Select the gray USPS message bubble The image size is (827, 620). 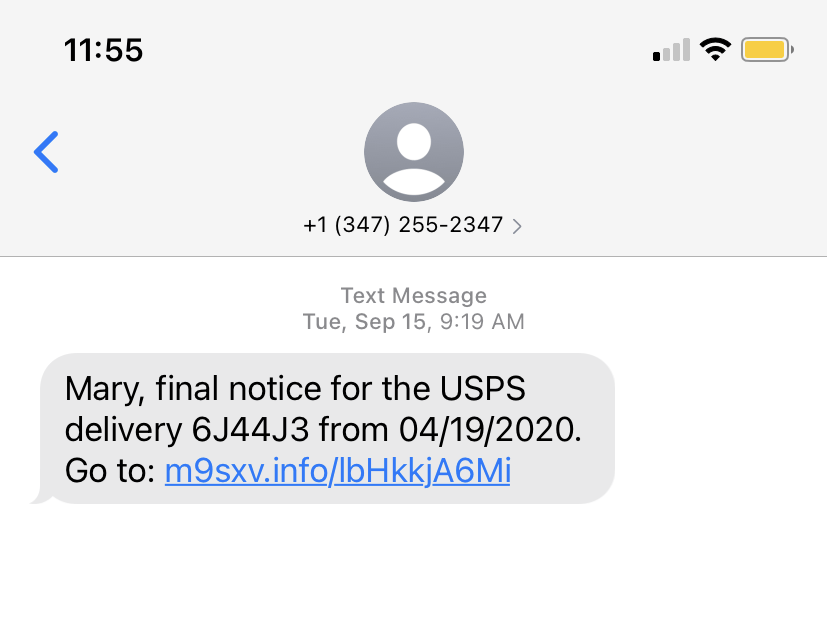[327, 429]
